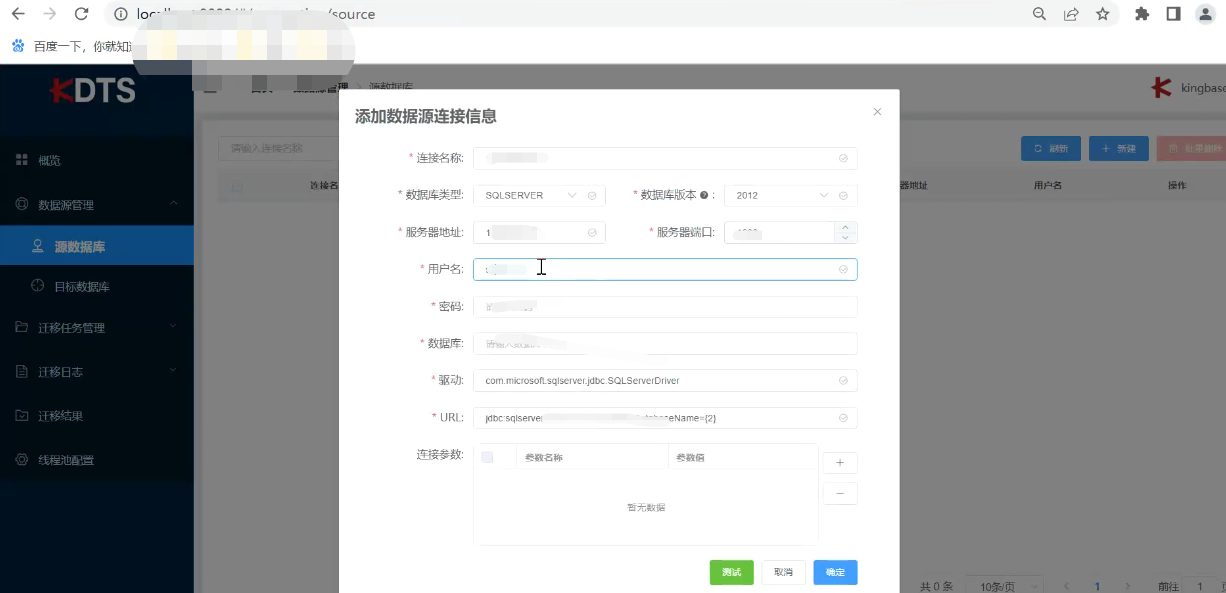Open the 数据库类型 SQLSERVER dropdown
The height and width of the screenshot is (593, 1226).
[x=539, y=195]
